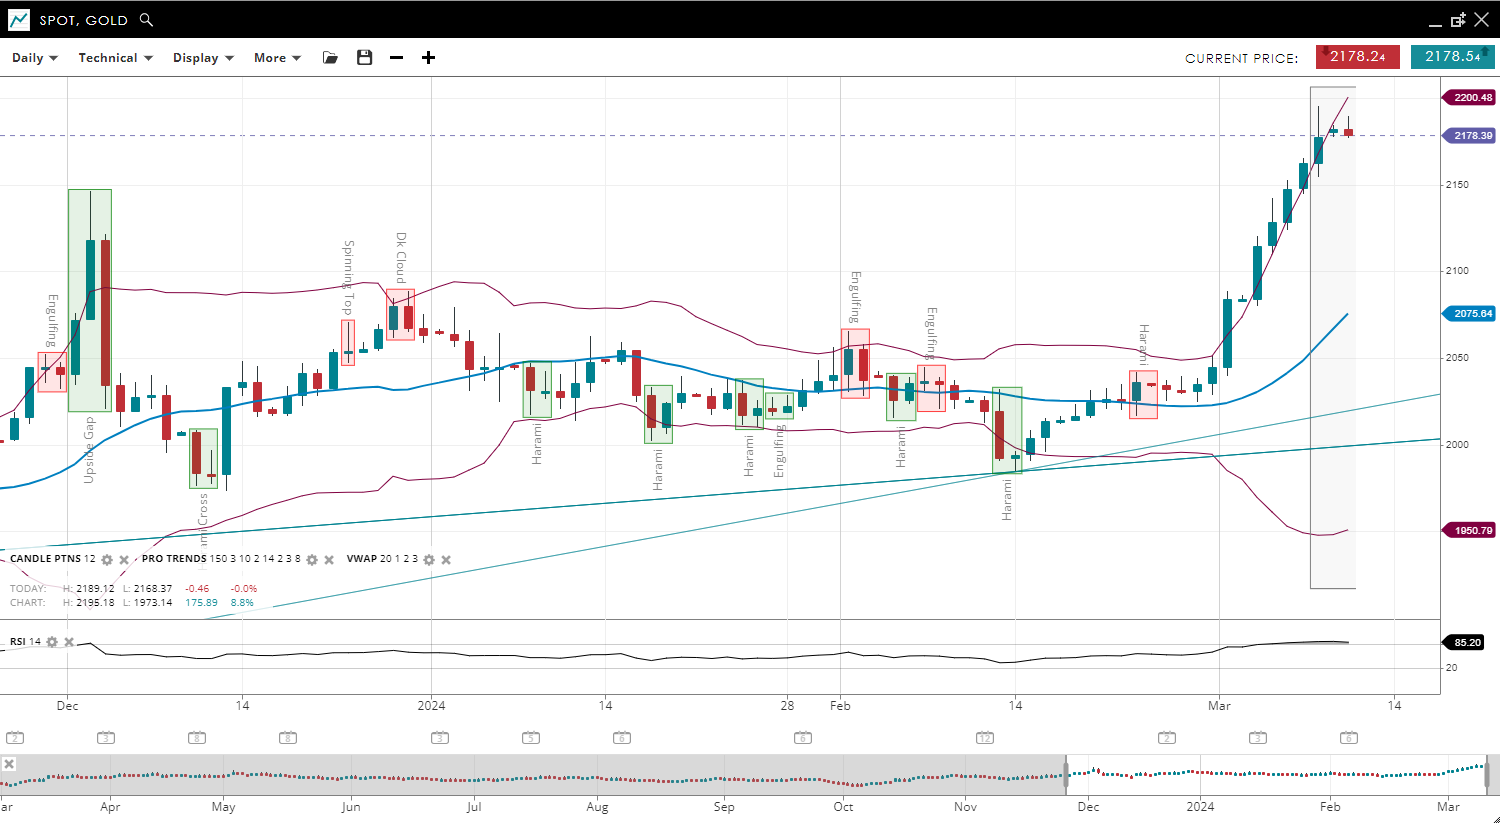Click the left handle of timeline range slider

click(1066, 773)
